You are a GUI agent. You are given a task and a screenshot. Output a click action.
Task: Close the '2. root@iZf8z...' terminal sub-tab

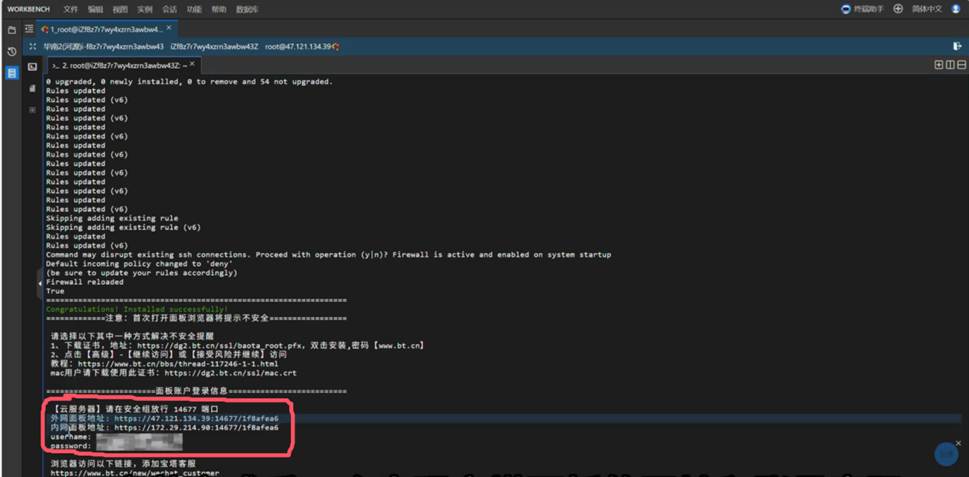tap(192, 65)
